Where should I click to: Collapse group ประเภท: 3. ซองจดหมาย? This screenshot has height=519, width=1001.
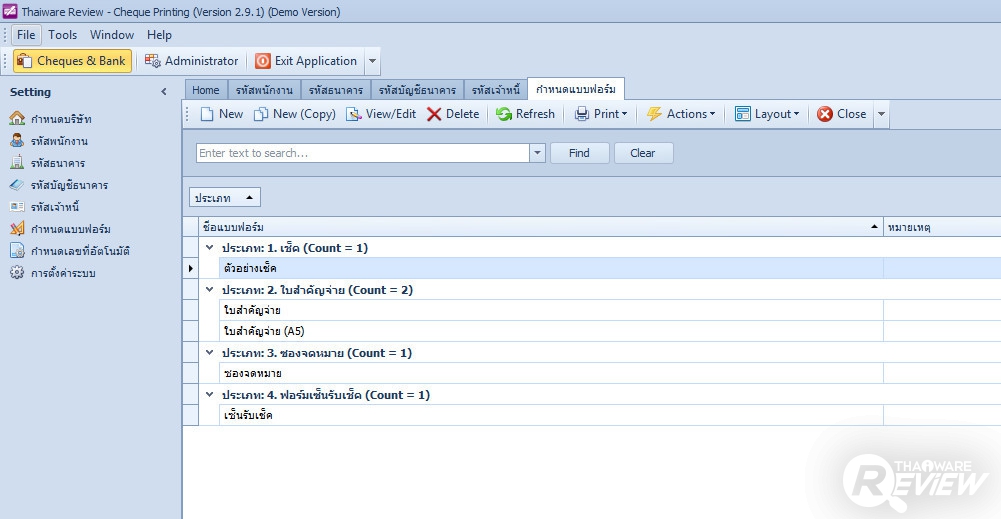pos(209,352)
